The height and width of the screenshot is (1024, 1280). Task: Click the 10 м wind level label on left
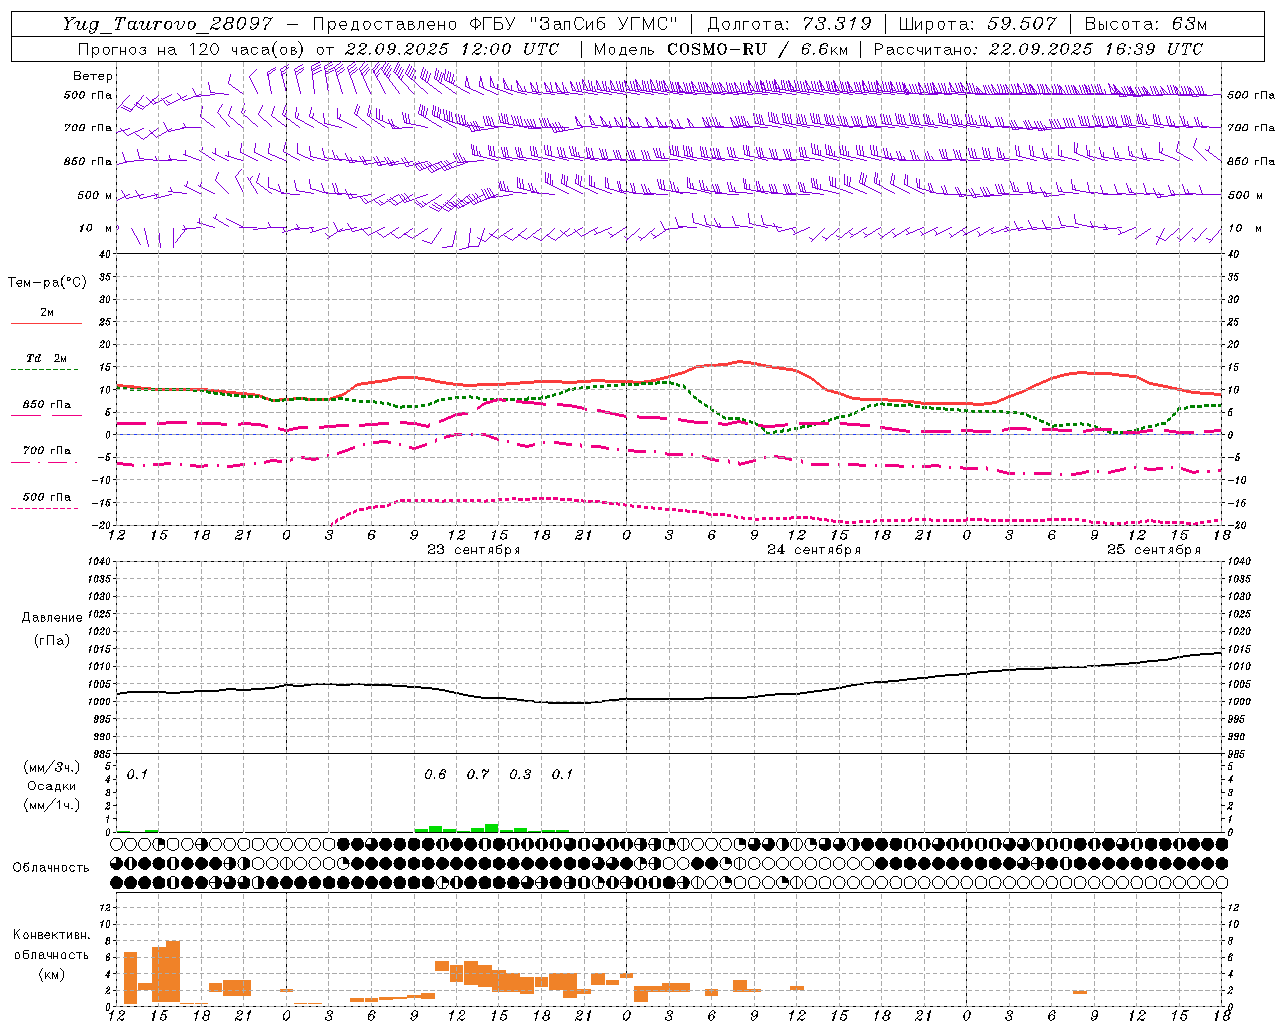tap(95, 229)
